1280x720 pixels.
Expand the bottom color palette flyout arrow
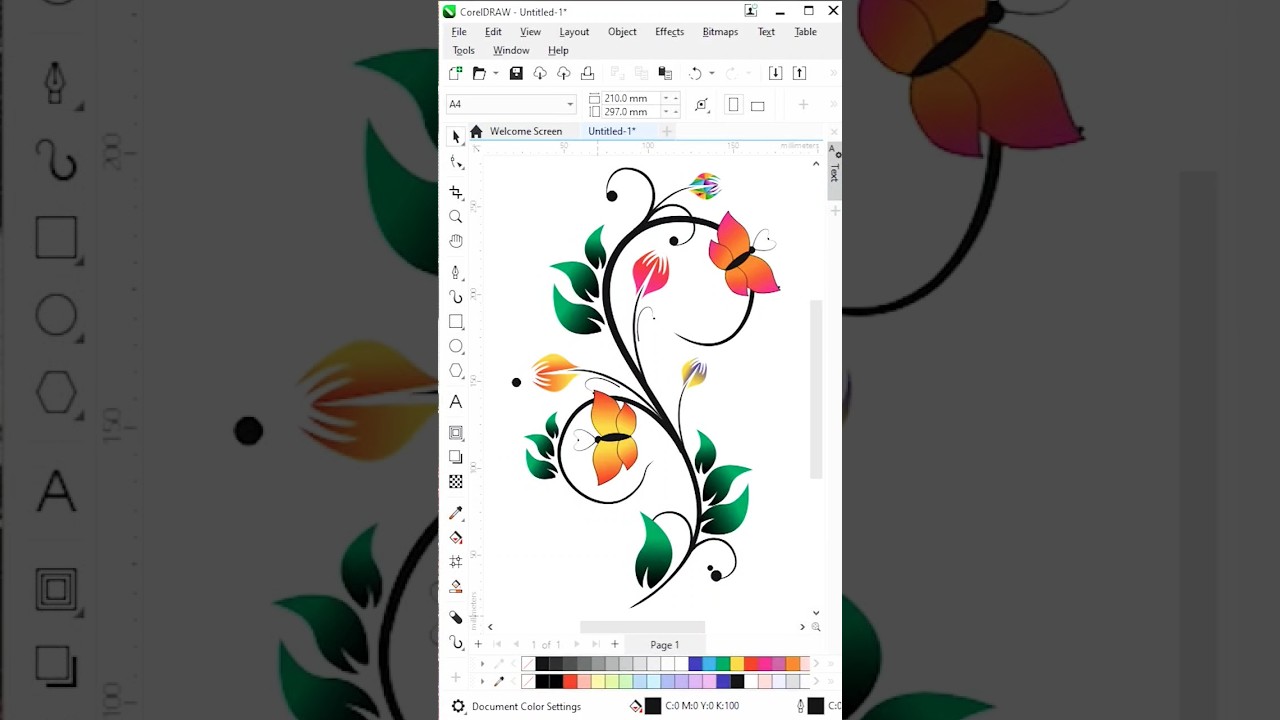tap(482, 681)
